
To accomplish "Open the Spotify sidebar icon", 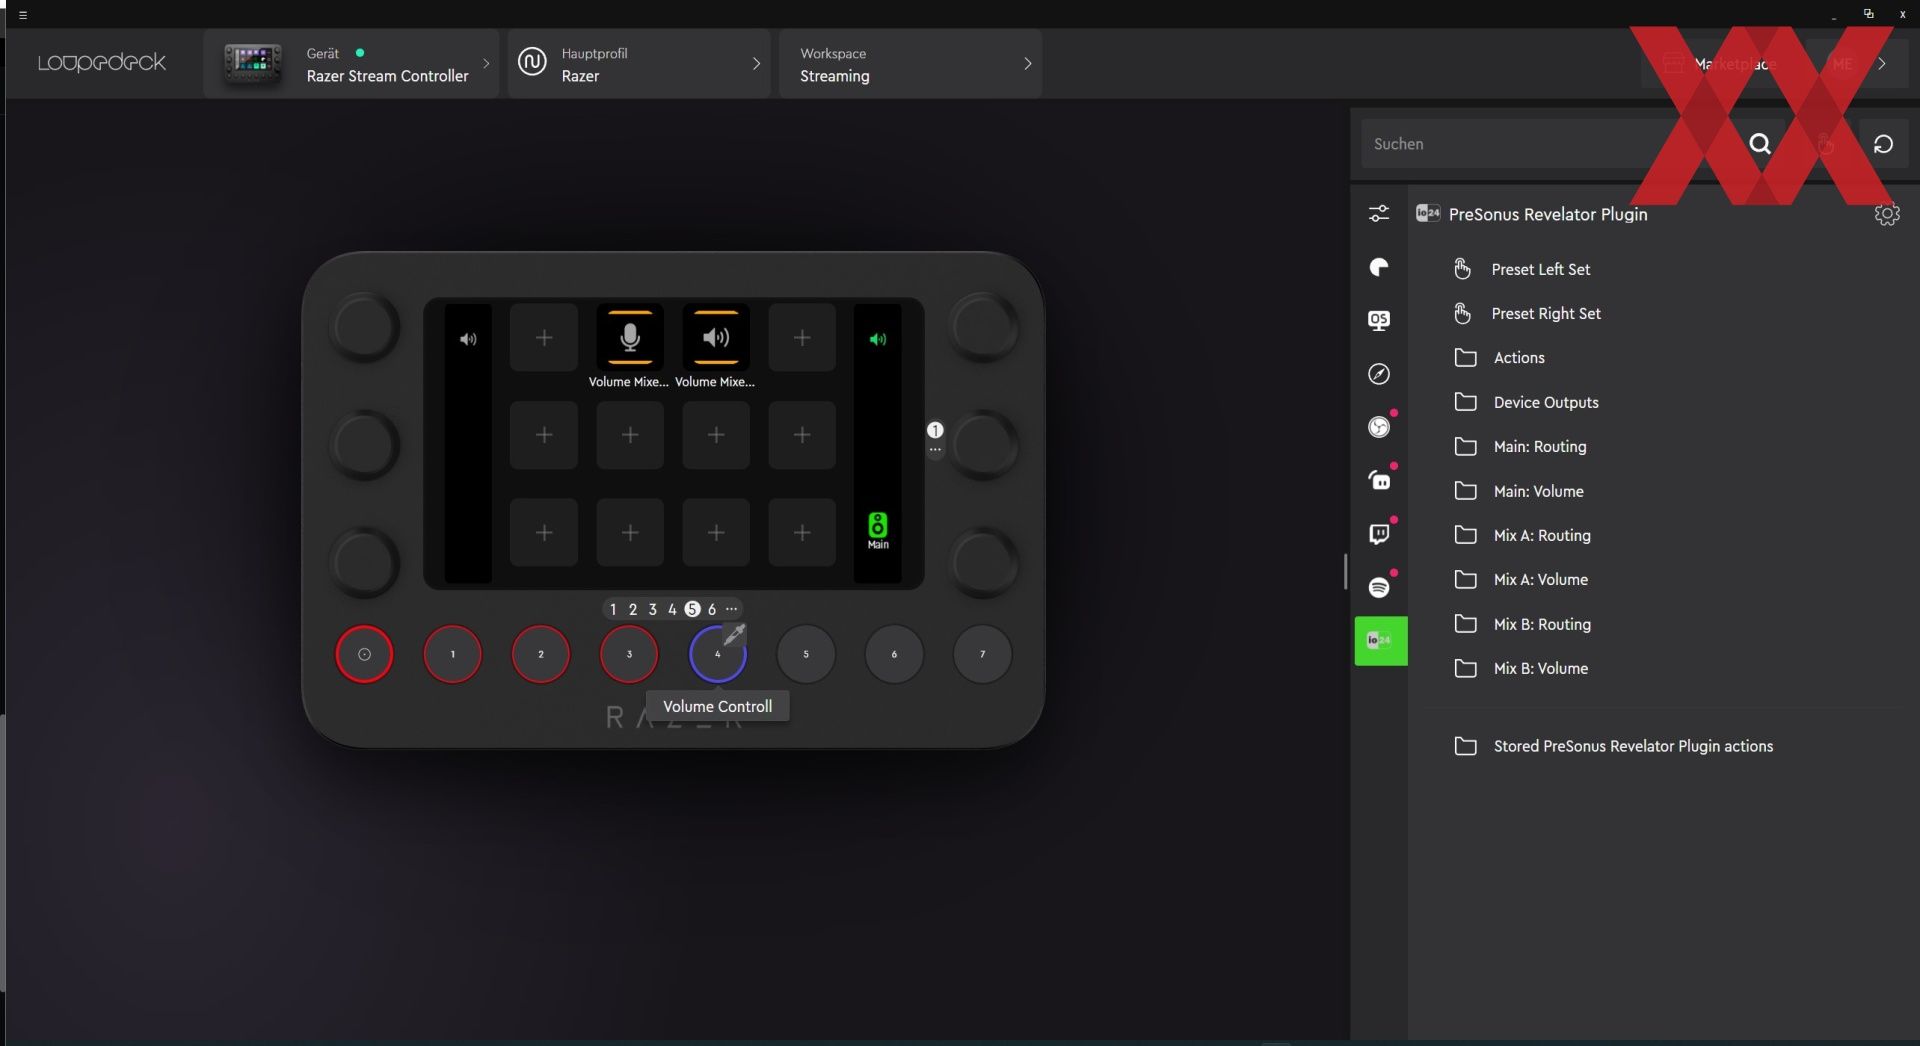I will tap(1379, 587).
